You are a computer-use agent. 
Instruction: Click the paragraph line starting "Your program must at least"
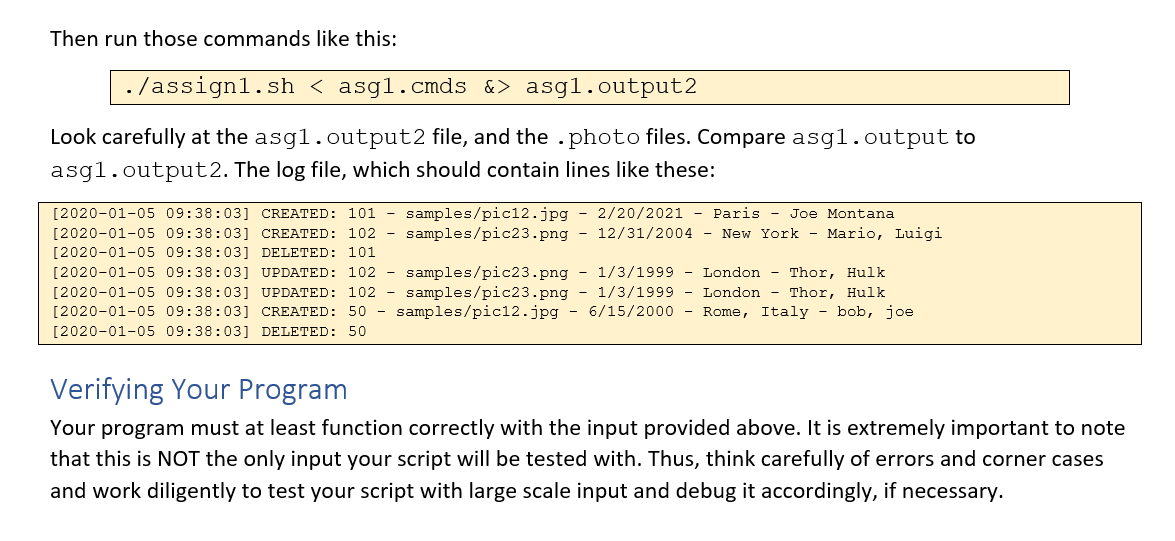coord(588,428)
